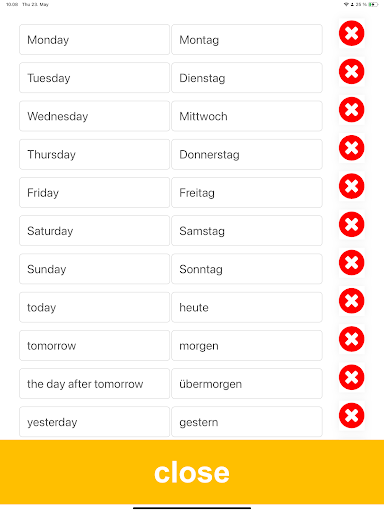Delete the tomorrow / morgen pair

point(351,339)
